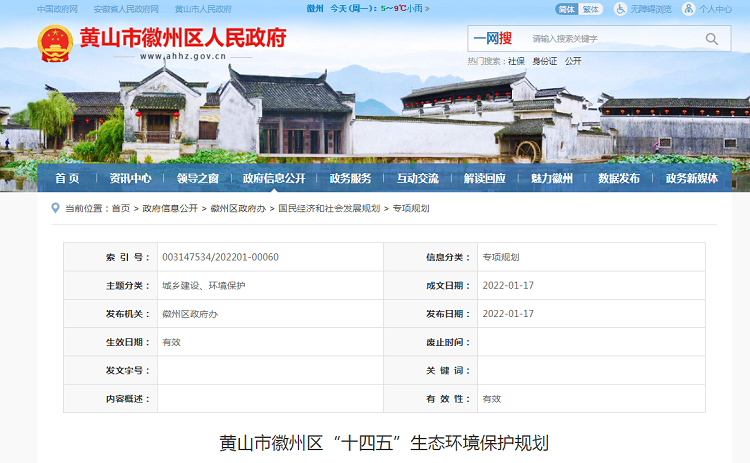Switch to simplified Chinese (简体)
The width and height of the screenshot is (750, 463).
click(x=567, y=9)
